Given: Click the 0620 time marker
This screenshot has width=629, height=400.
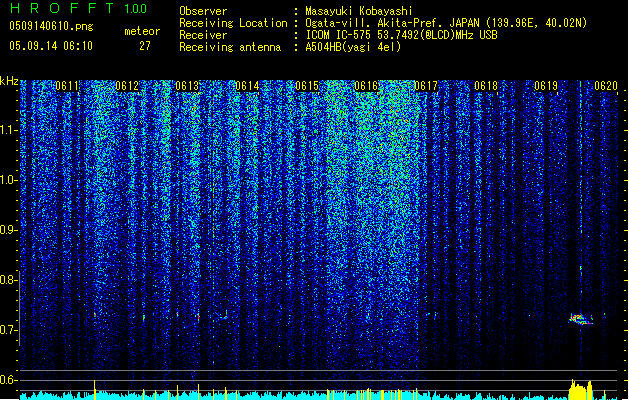Looking at the screenshot, I should tap(606, 86).
